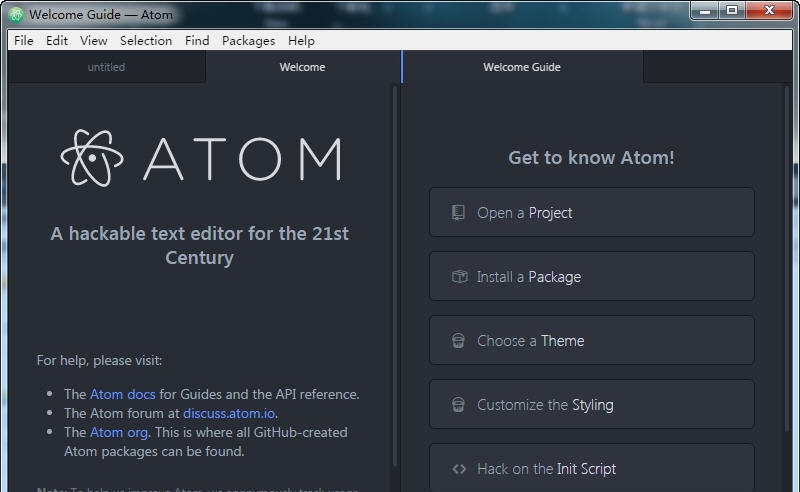Open the Find menu

click(197, 40)
